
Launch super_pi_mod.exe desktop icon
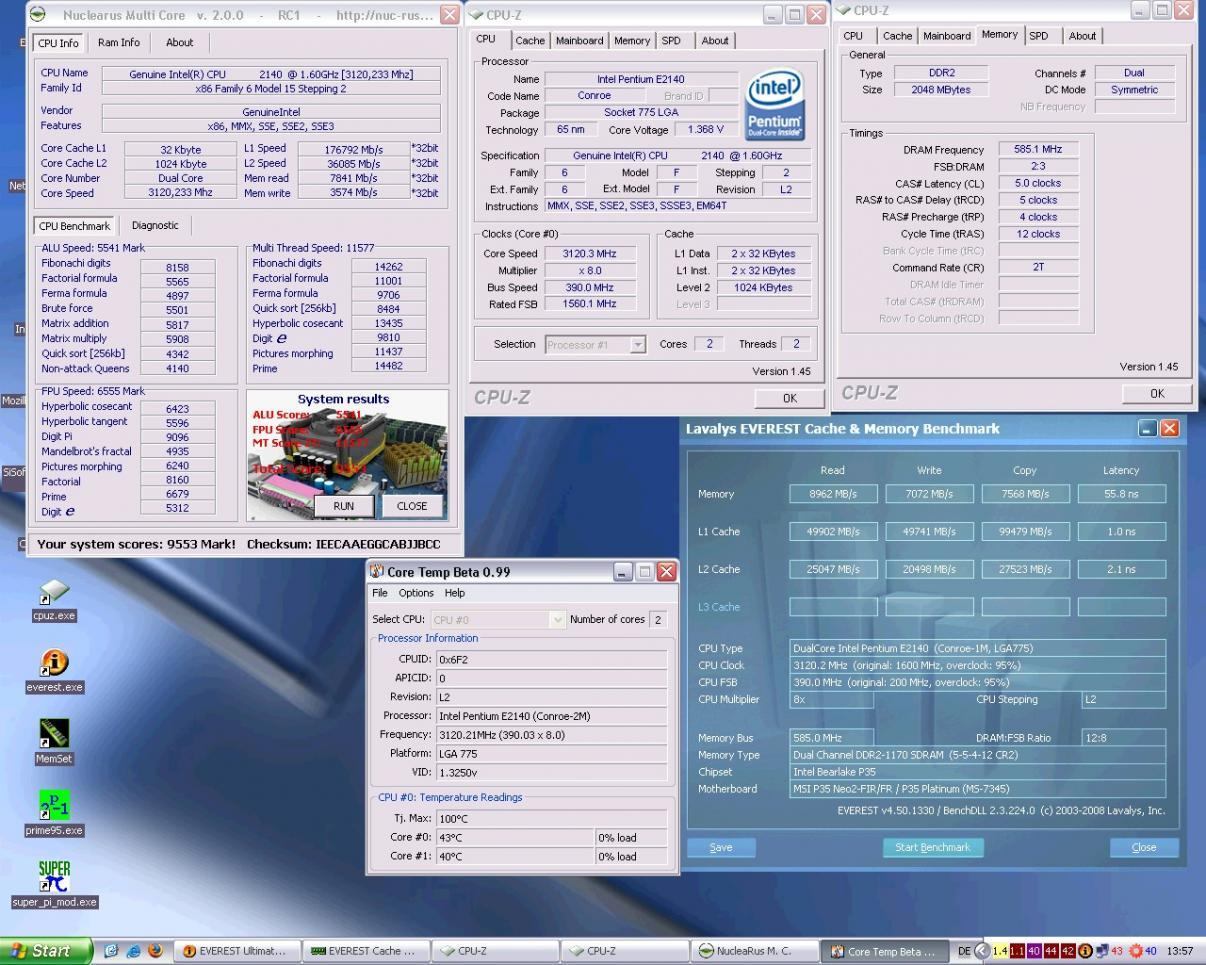click(x=54, y=885)
